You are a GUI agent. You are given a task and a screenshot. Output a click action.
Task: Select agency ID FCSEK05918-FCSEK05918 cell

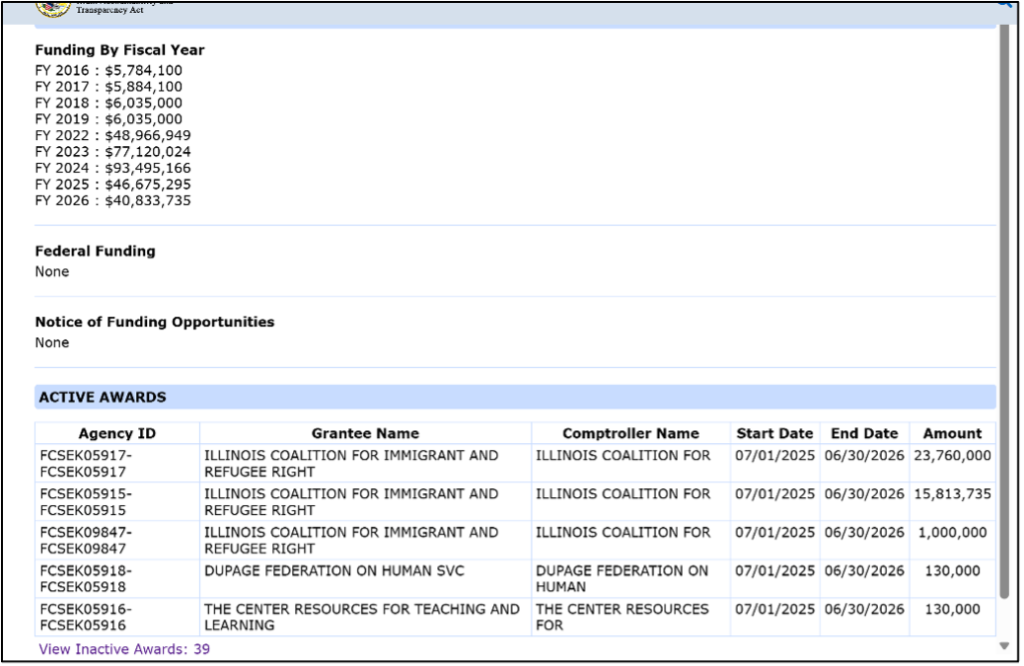[117, 579]
